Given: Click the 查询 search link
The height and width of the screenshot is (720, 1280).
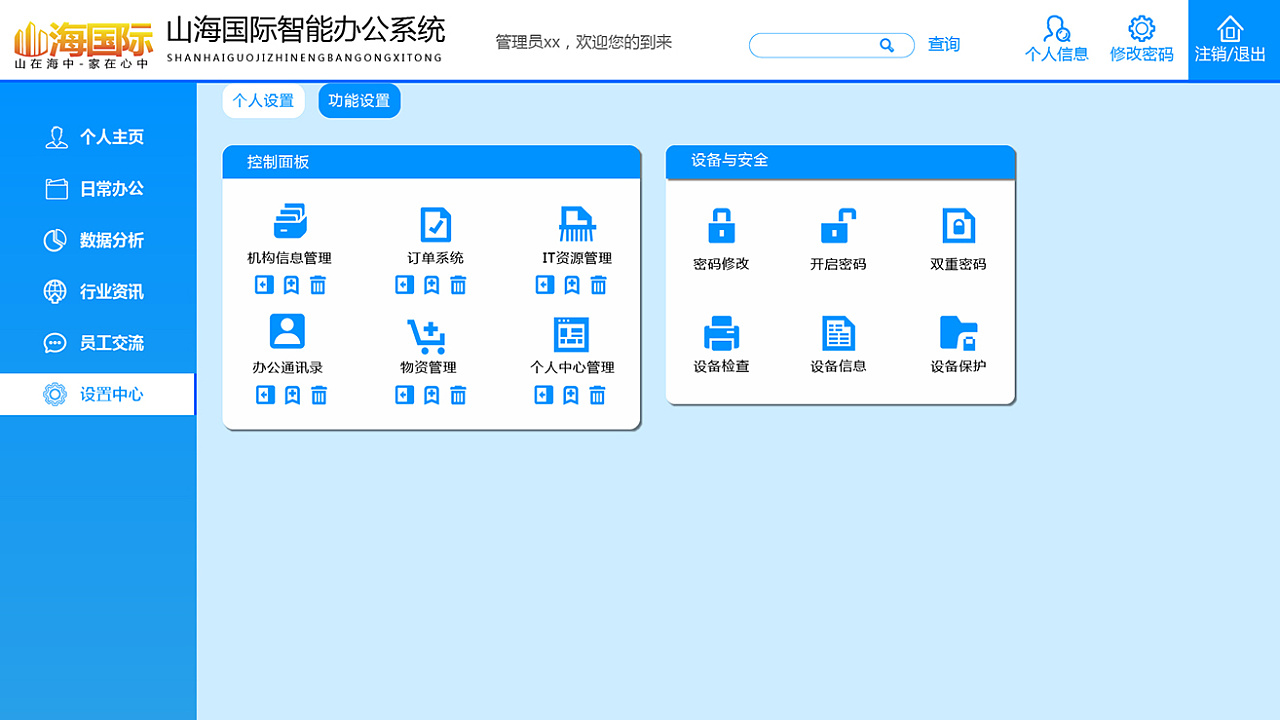Looking at the screenshot, I should 943,45.
